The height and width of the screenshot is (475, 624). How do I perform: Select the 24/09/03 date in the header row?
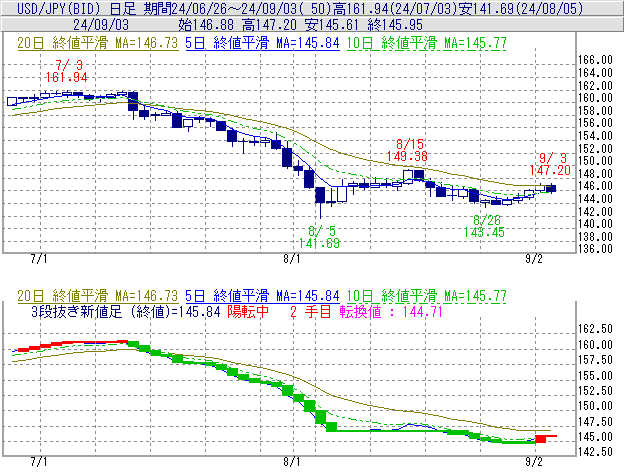pos(101,25)
